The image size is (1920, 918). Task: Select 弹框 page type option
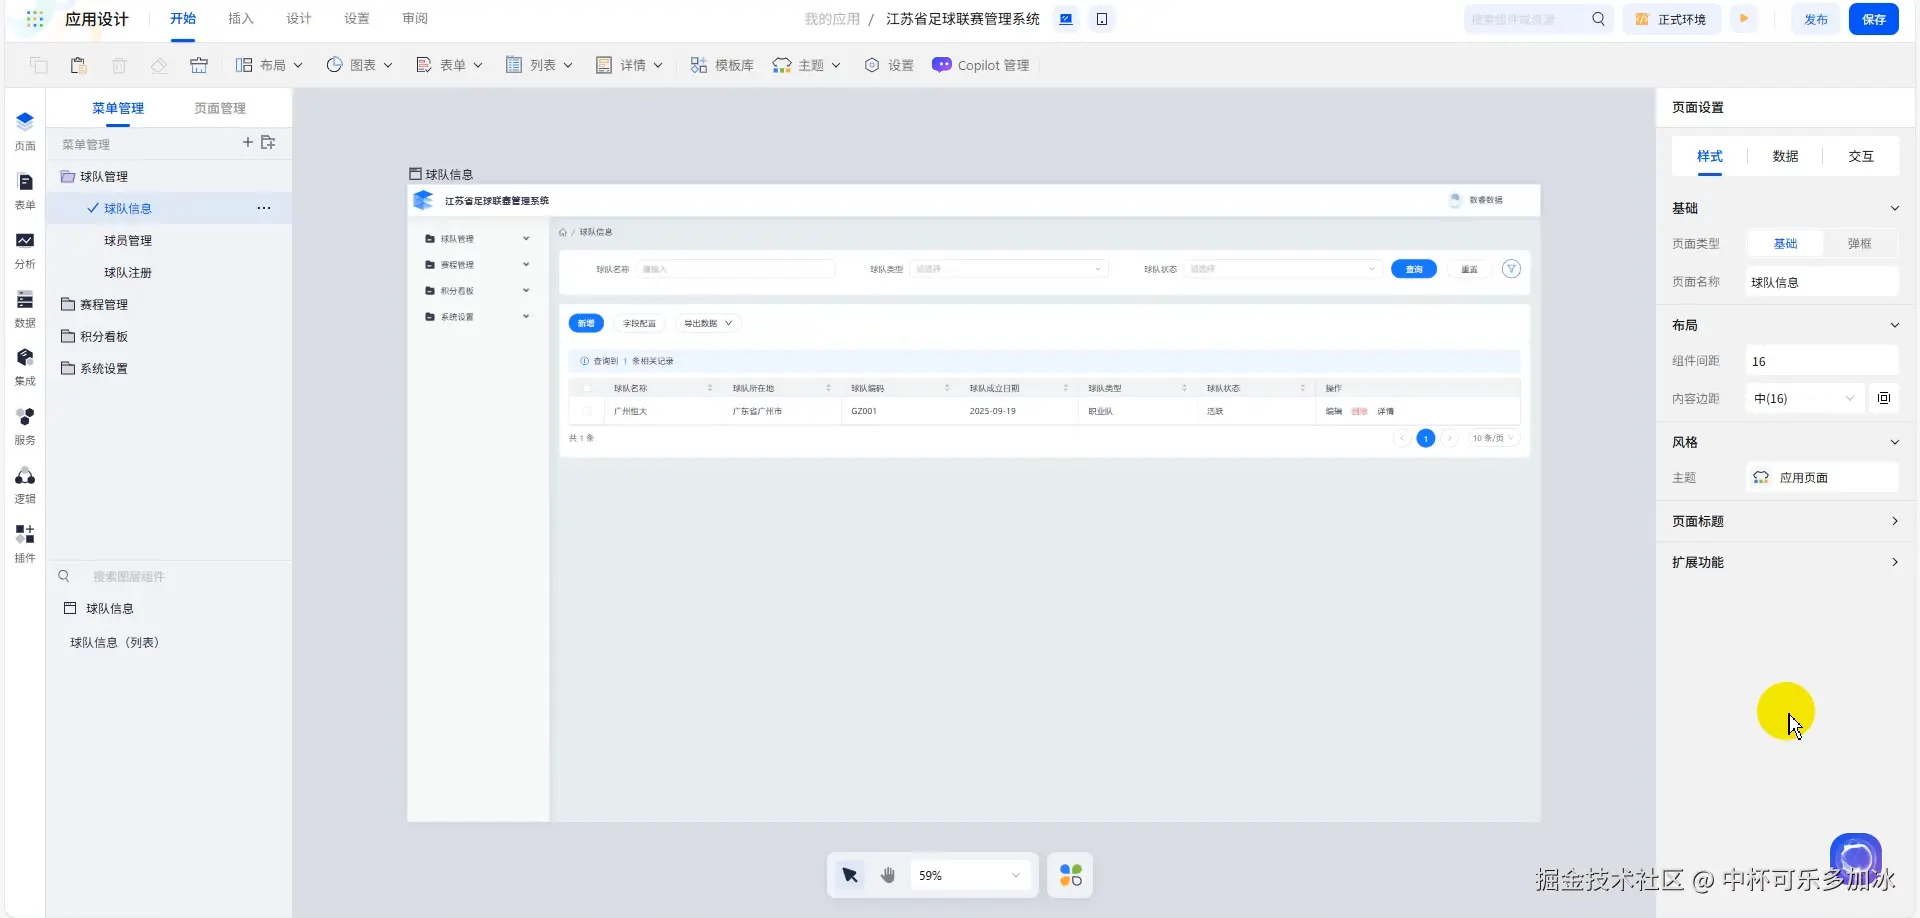(1859, 244)
